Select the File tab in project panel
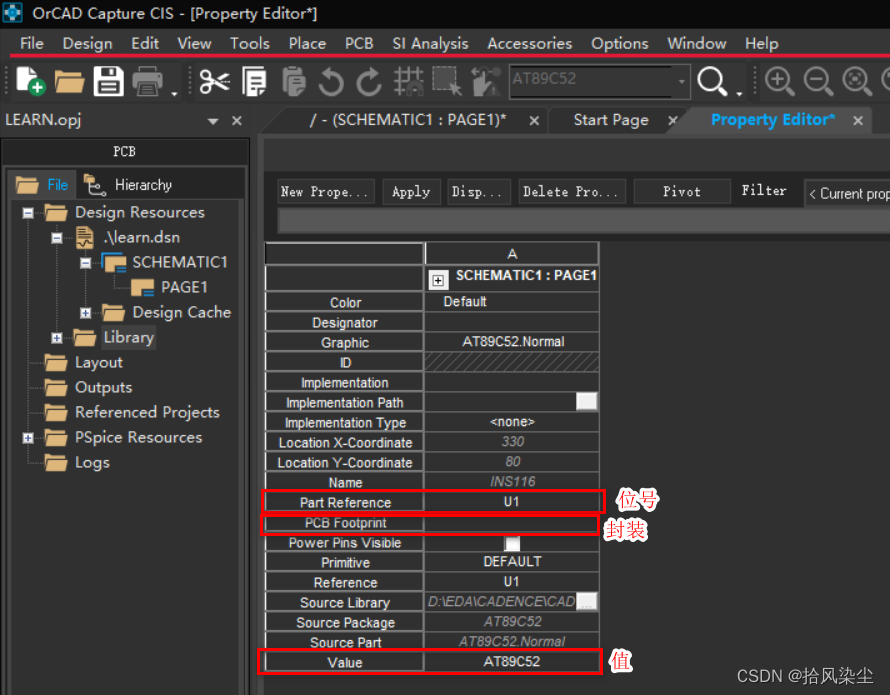This screenshot has height=695, width=890. [x=43, y=185]
